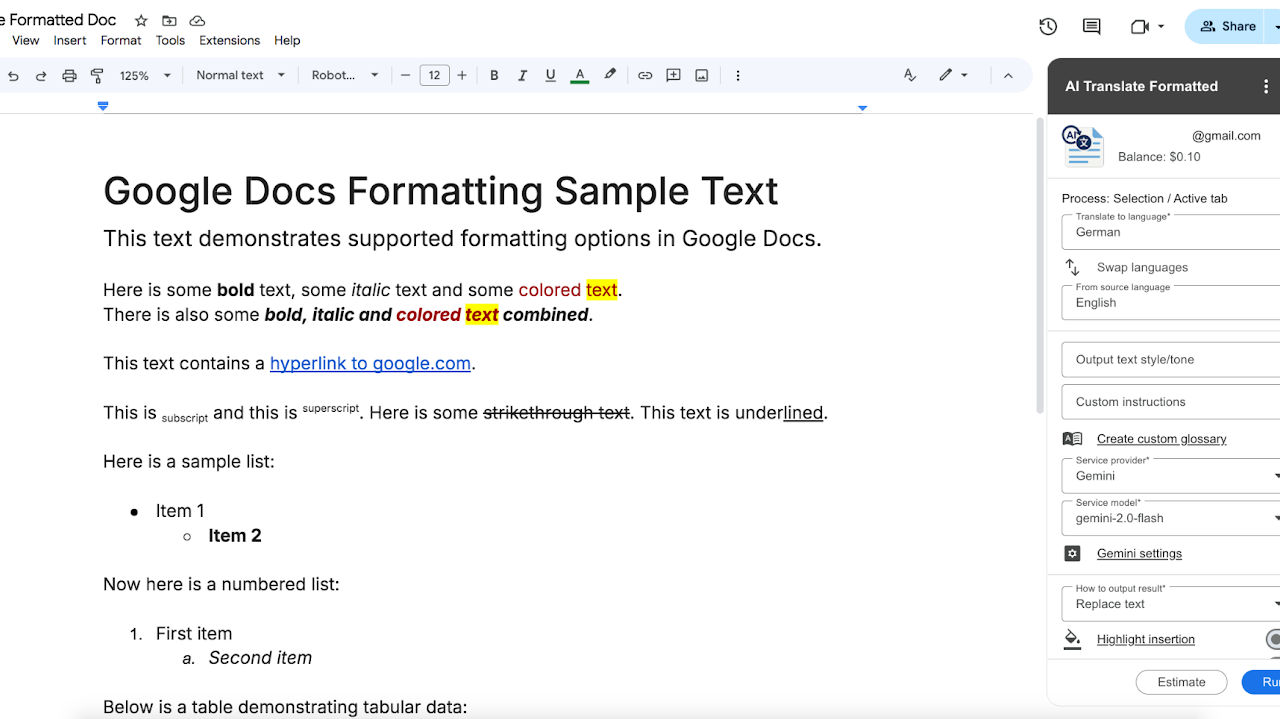Open the highlight color picker
Screen dimensions: 1280x719
click(610, 76)
